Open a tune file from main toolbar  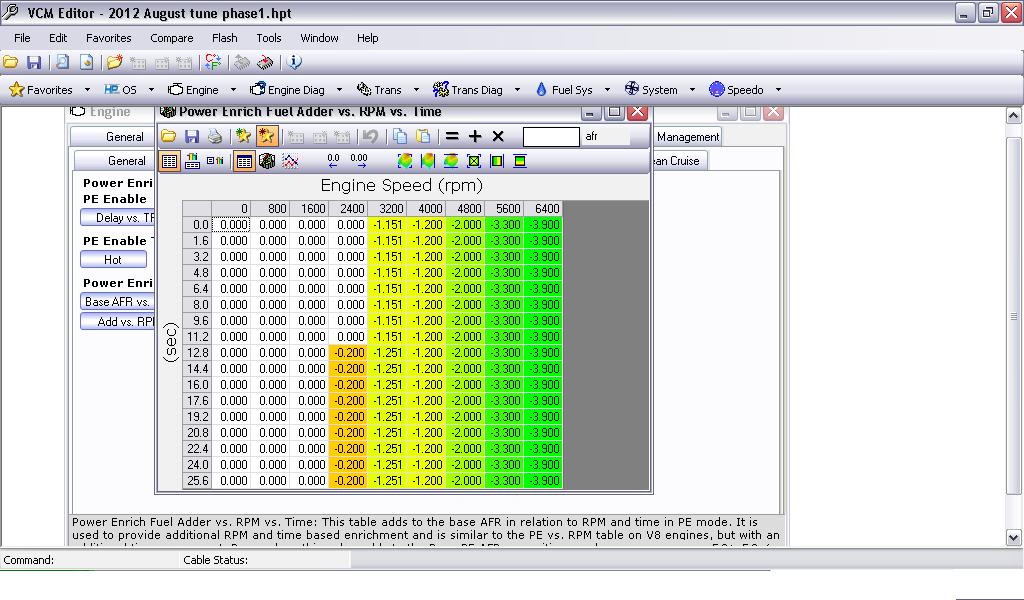(10, 63)
